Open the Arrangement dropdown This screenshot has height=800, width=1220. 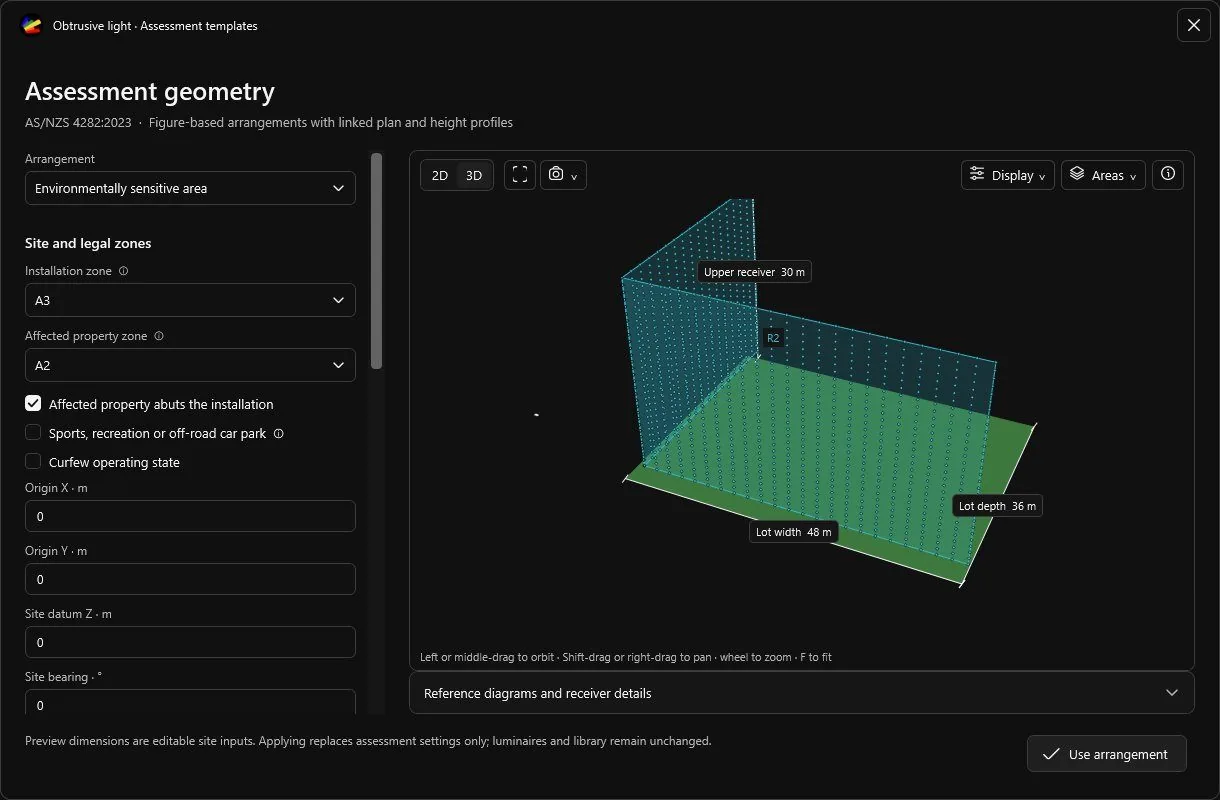[x=190, y=188]
